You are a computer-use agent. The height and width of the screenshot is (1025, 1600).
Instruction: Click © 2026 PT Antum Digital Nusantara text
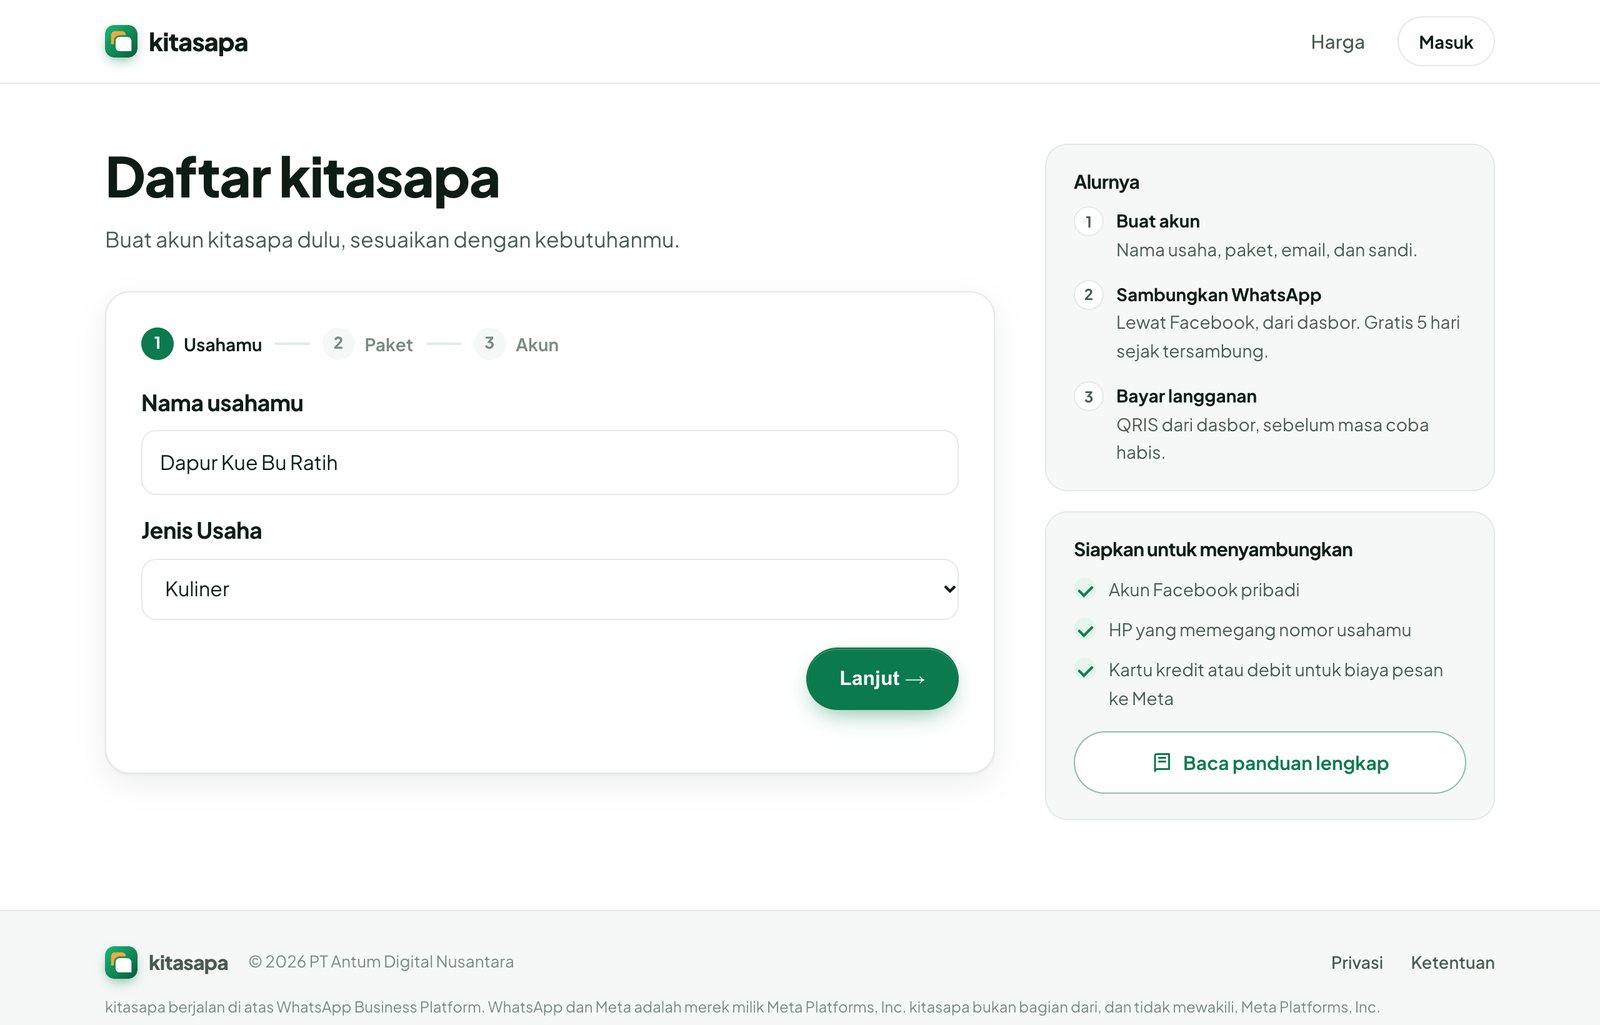coord(381,962)
